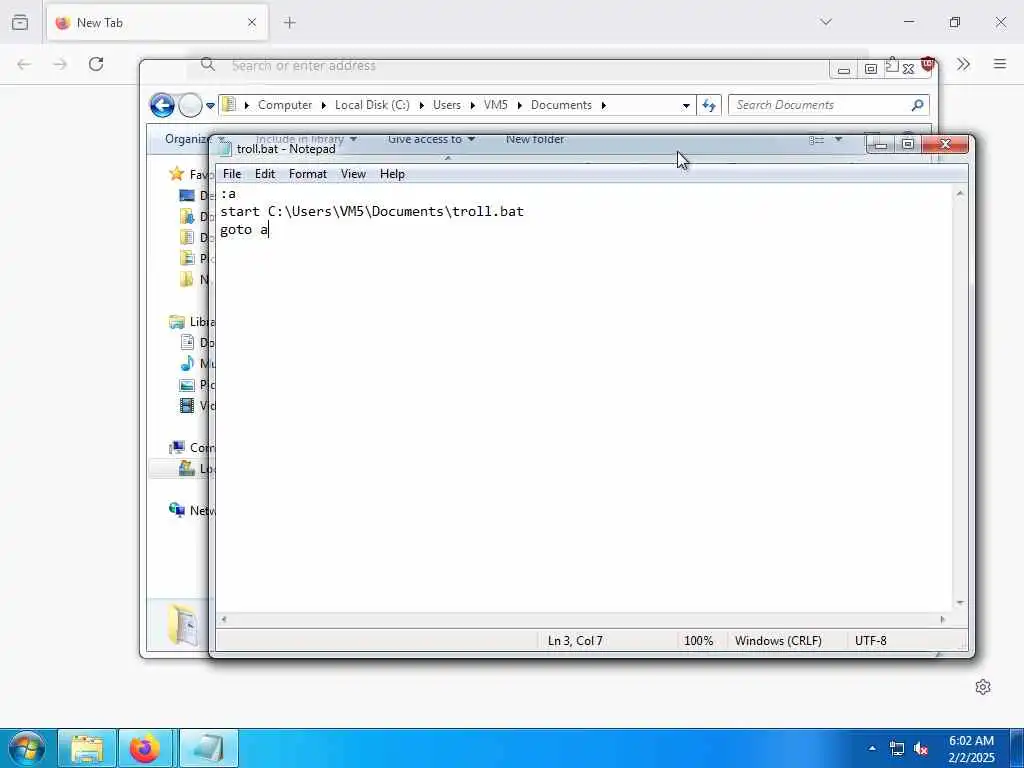Click the 'goto a' line in Notepad
Viewport: 1024px width, 768px height.
244,229
